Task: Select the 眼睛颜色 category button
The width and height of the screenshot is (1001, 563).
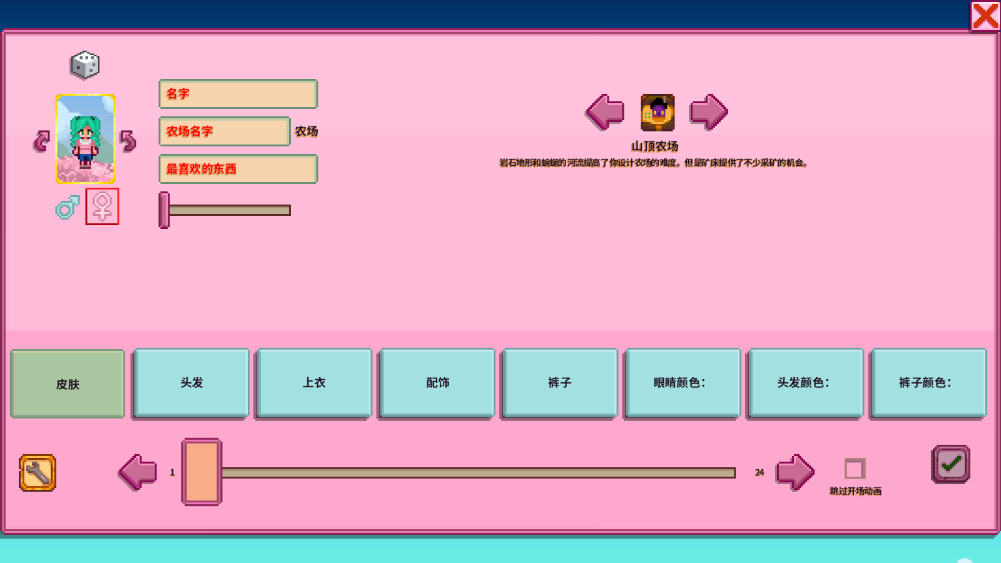Action: pyautogui.click(x=682, y=383)
